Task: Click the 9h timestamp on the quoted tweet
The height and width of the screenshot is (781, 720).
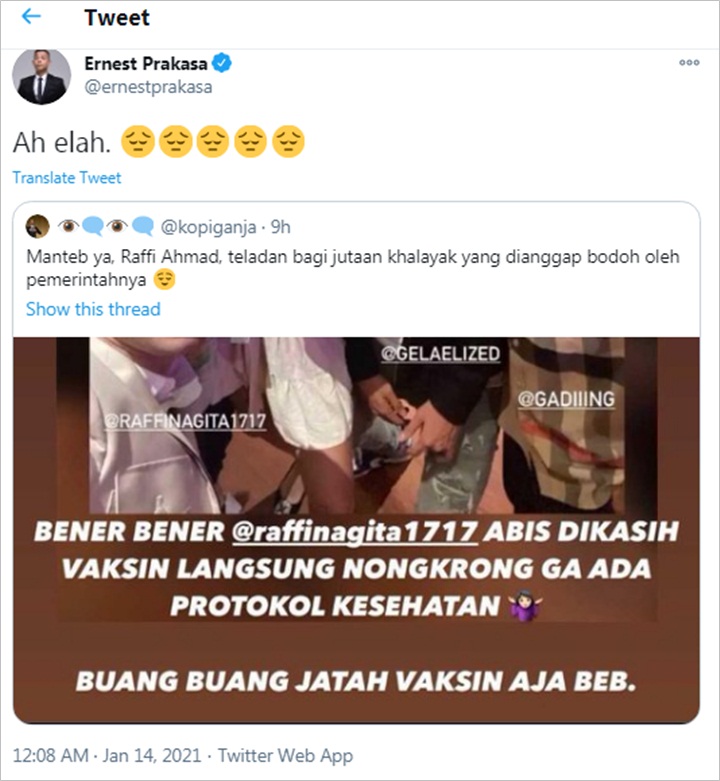Action: point(280,227)
